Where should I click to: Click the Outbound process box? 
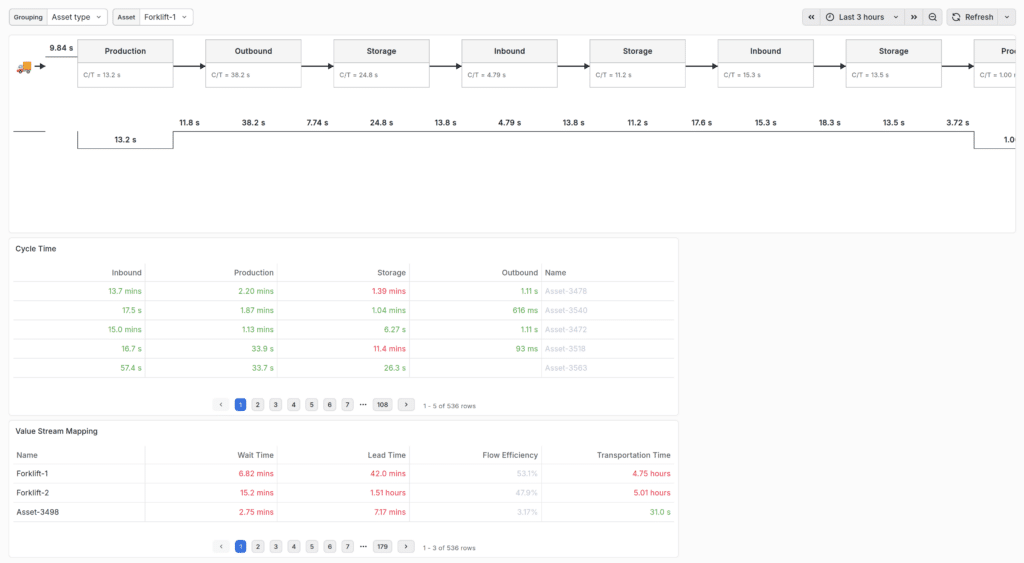(253, 63)
